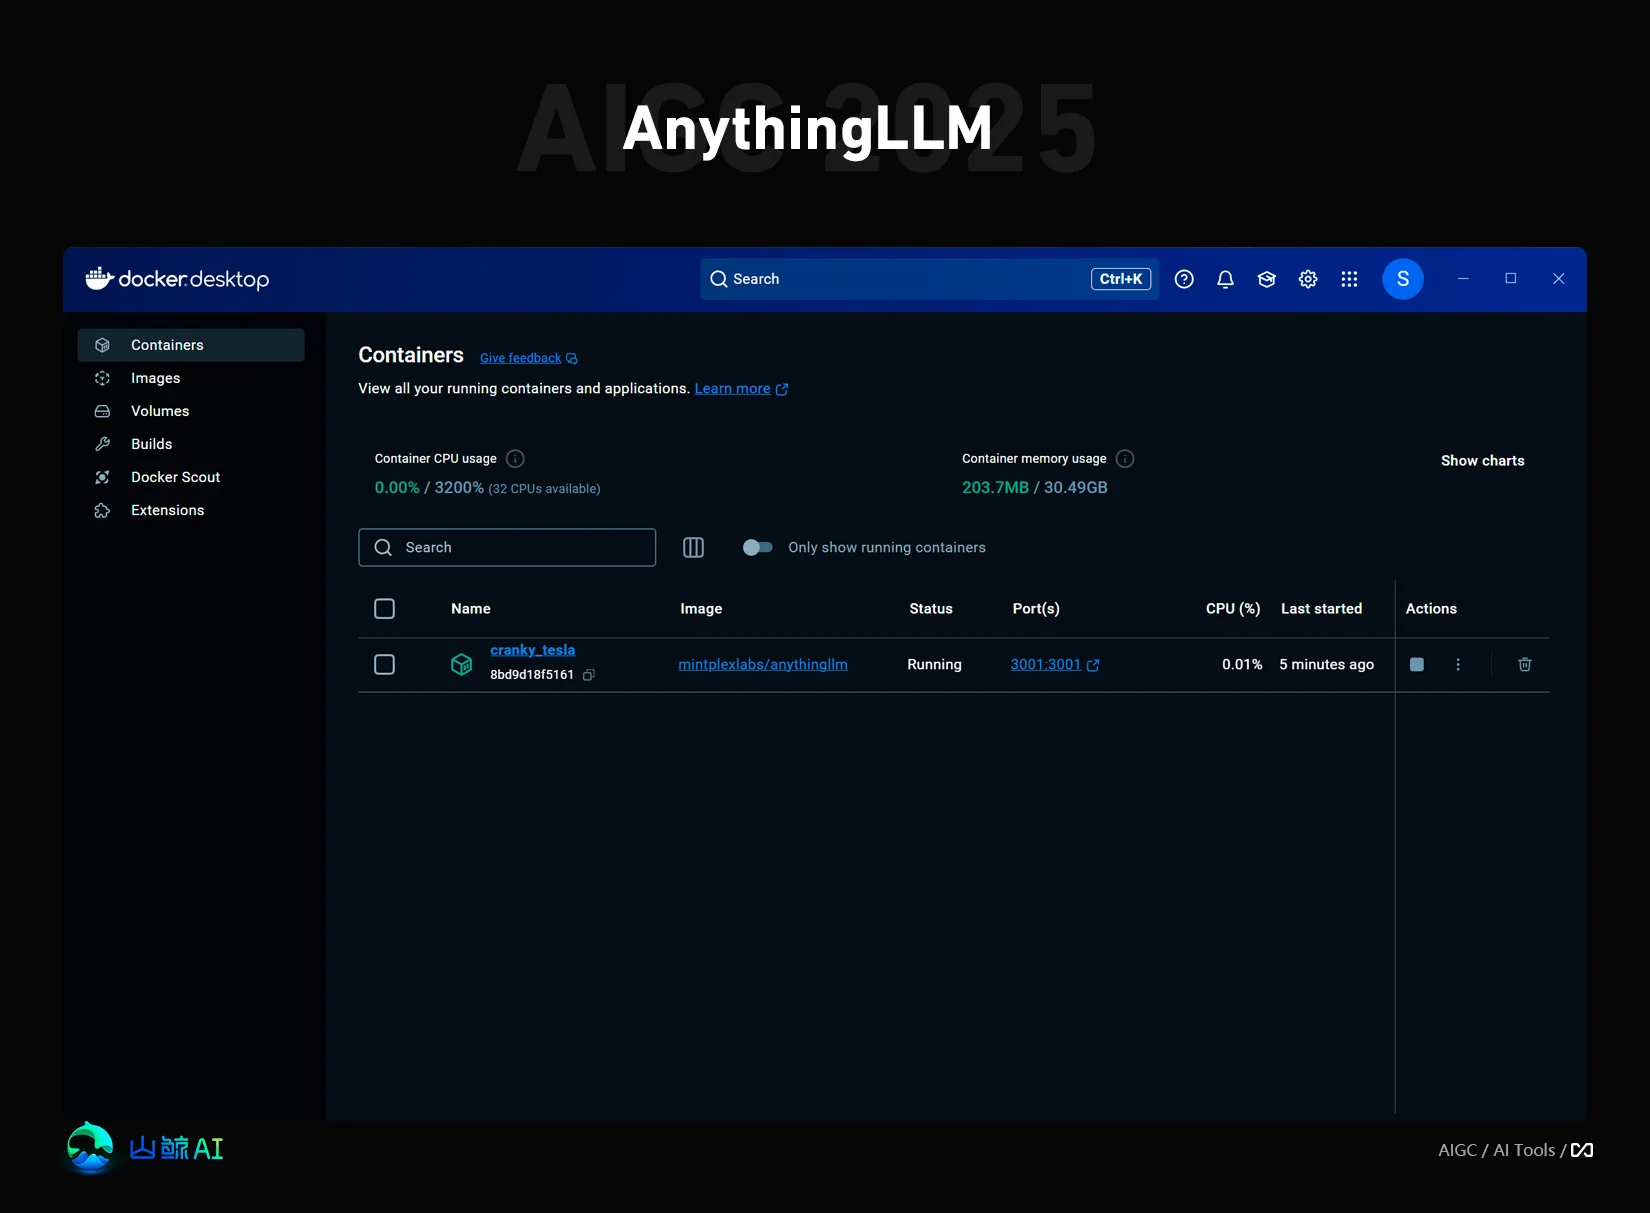This screenshot has height=1213, width=1650.
Task: Click the memory usage info icon
Action: point(1125,459)
